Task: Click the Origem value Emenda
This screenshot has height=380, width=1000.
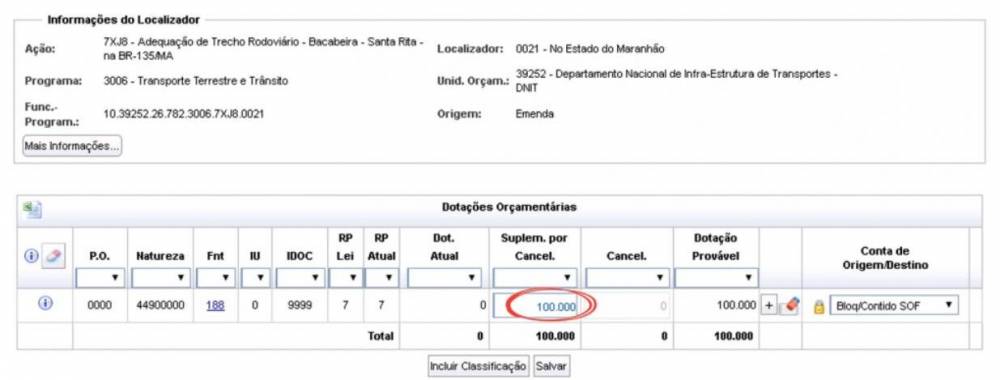Action: [x=534, y=114]
